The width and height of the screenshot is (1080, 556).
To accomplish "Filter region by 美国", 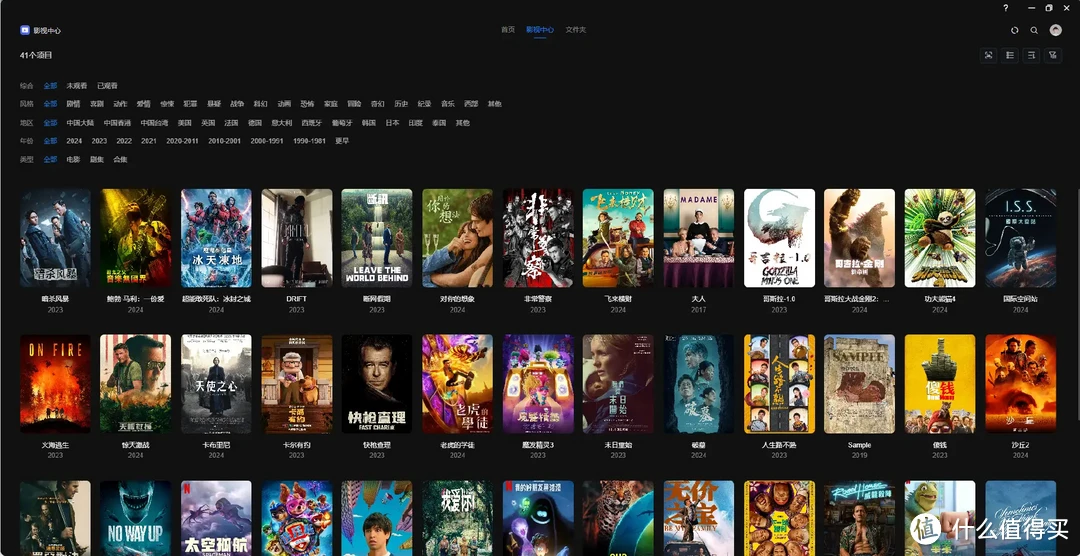I will [185, 123].
